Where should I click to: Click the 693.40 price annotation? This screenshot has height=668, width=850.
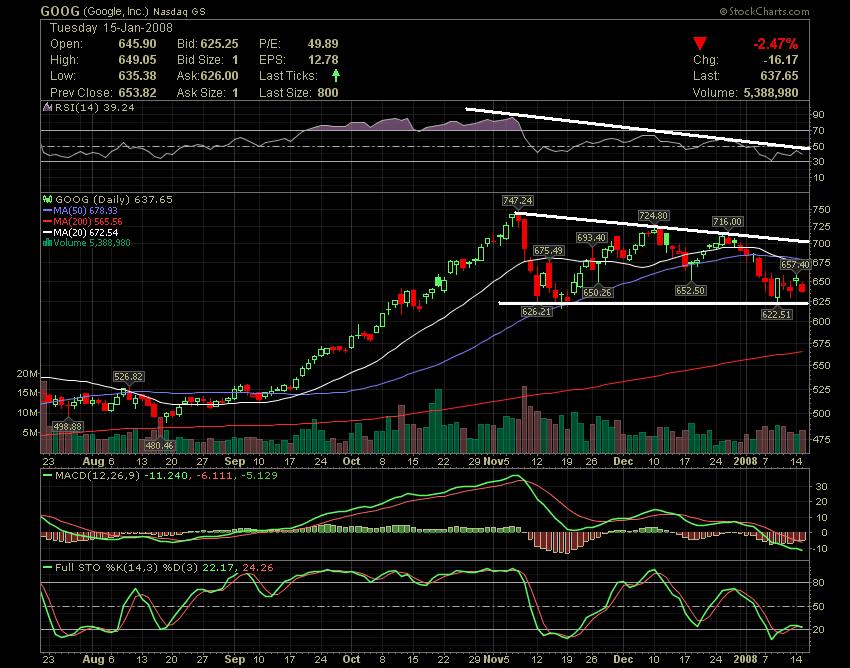591,237
